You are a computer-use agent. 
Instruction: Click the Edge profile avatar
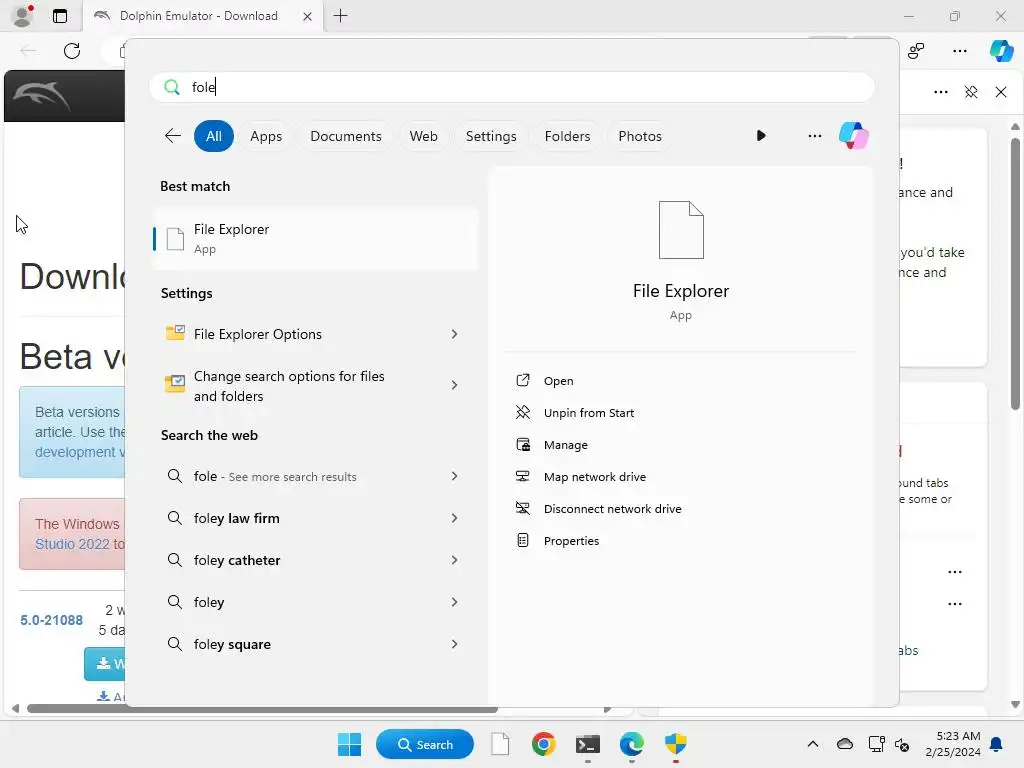point(23,16)
